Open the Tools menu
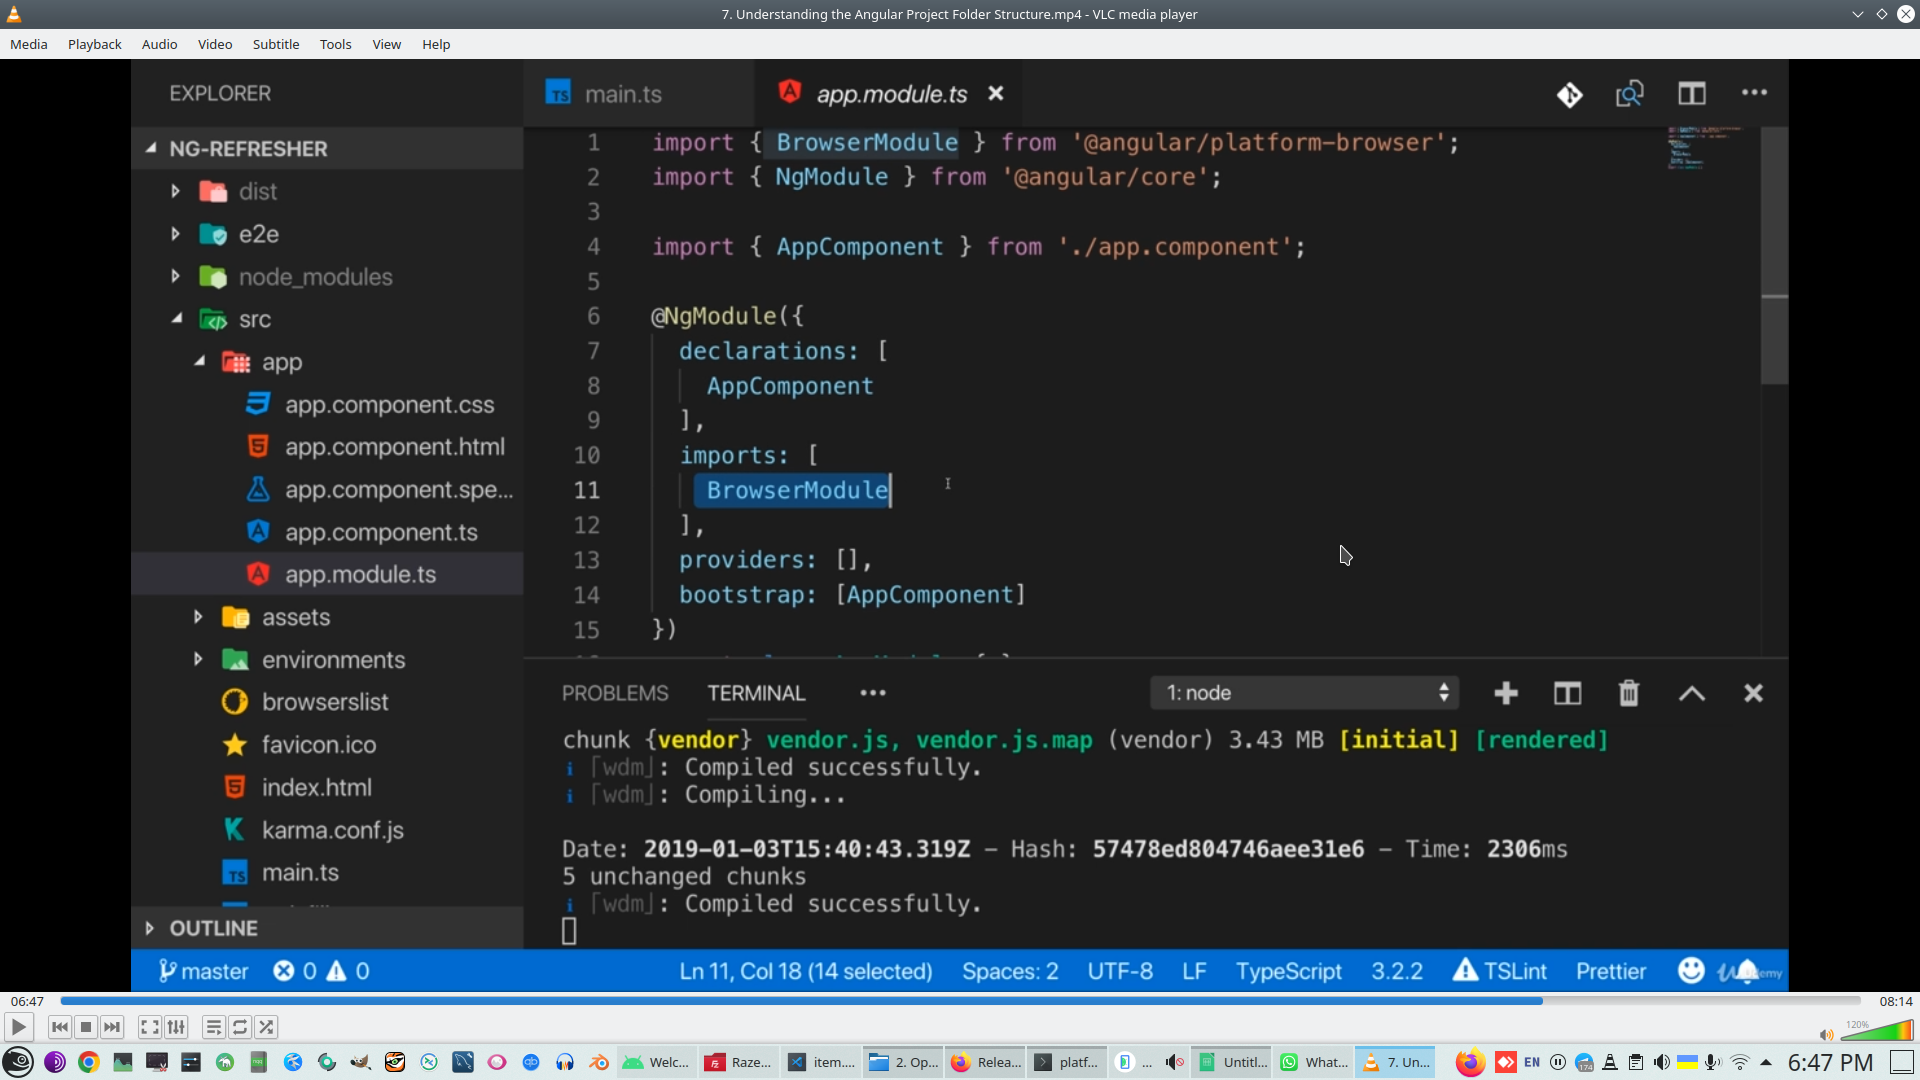Viewport: 1920px width, 1080px height. (x=335, y=44)
